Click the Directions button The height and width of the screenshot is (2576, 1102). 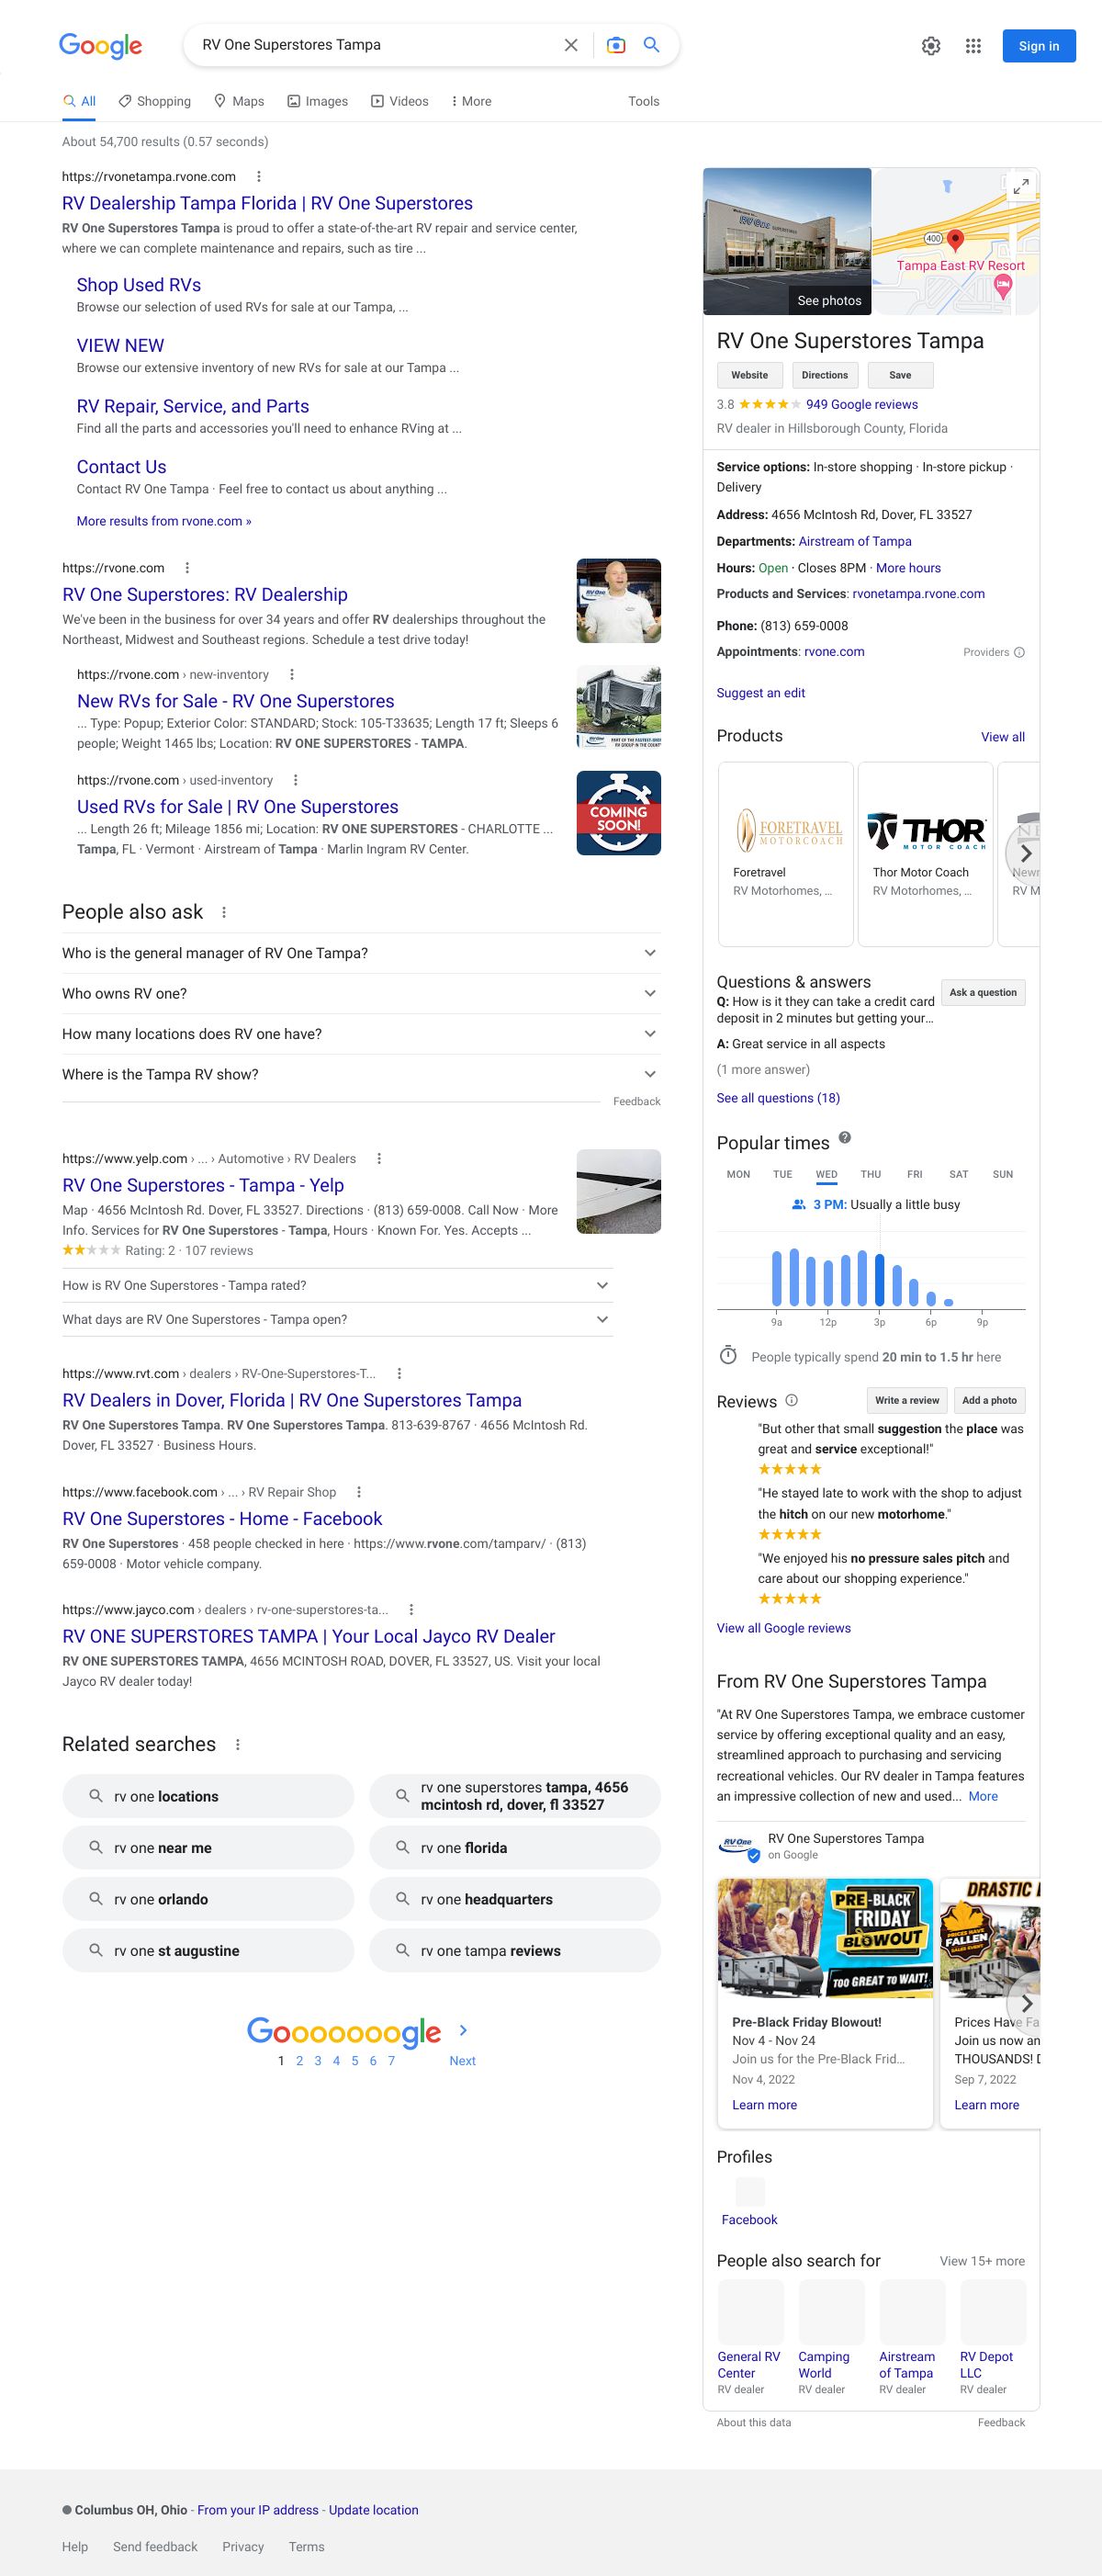(x=825, y=376)
